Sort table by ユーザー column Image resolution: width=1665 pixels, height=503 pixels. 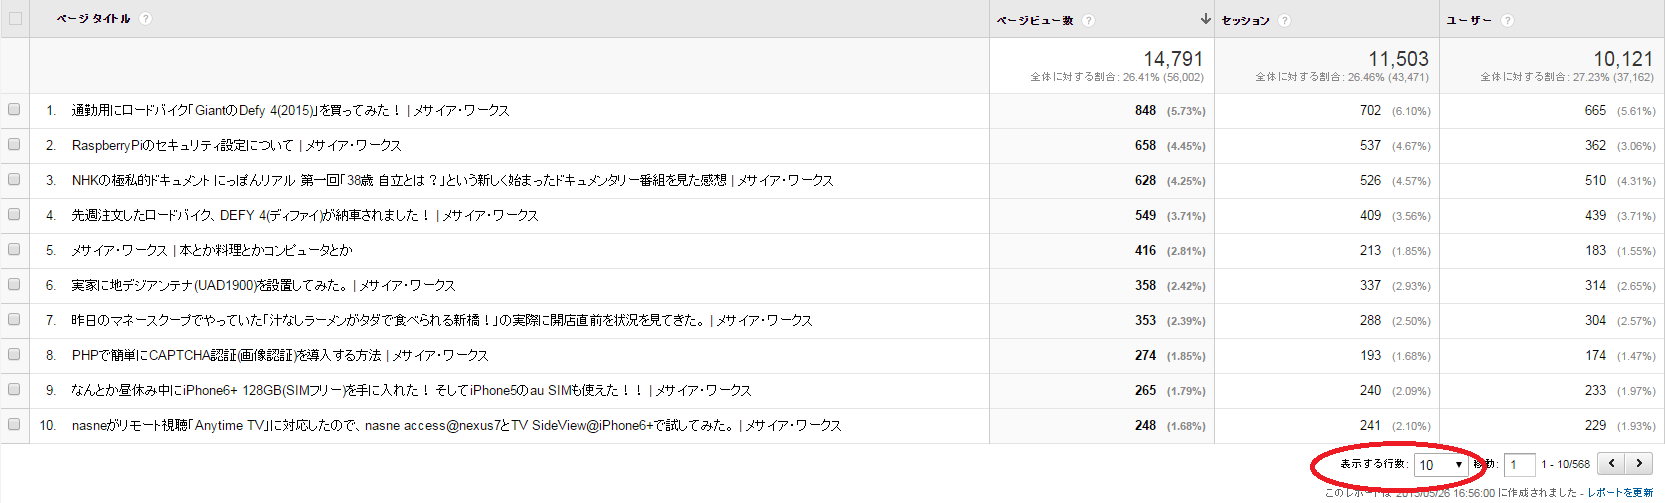coord(1468,20)
